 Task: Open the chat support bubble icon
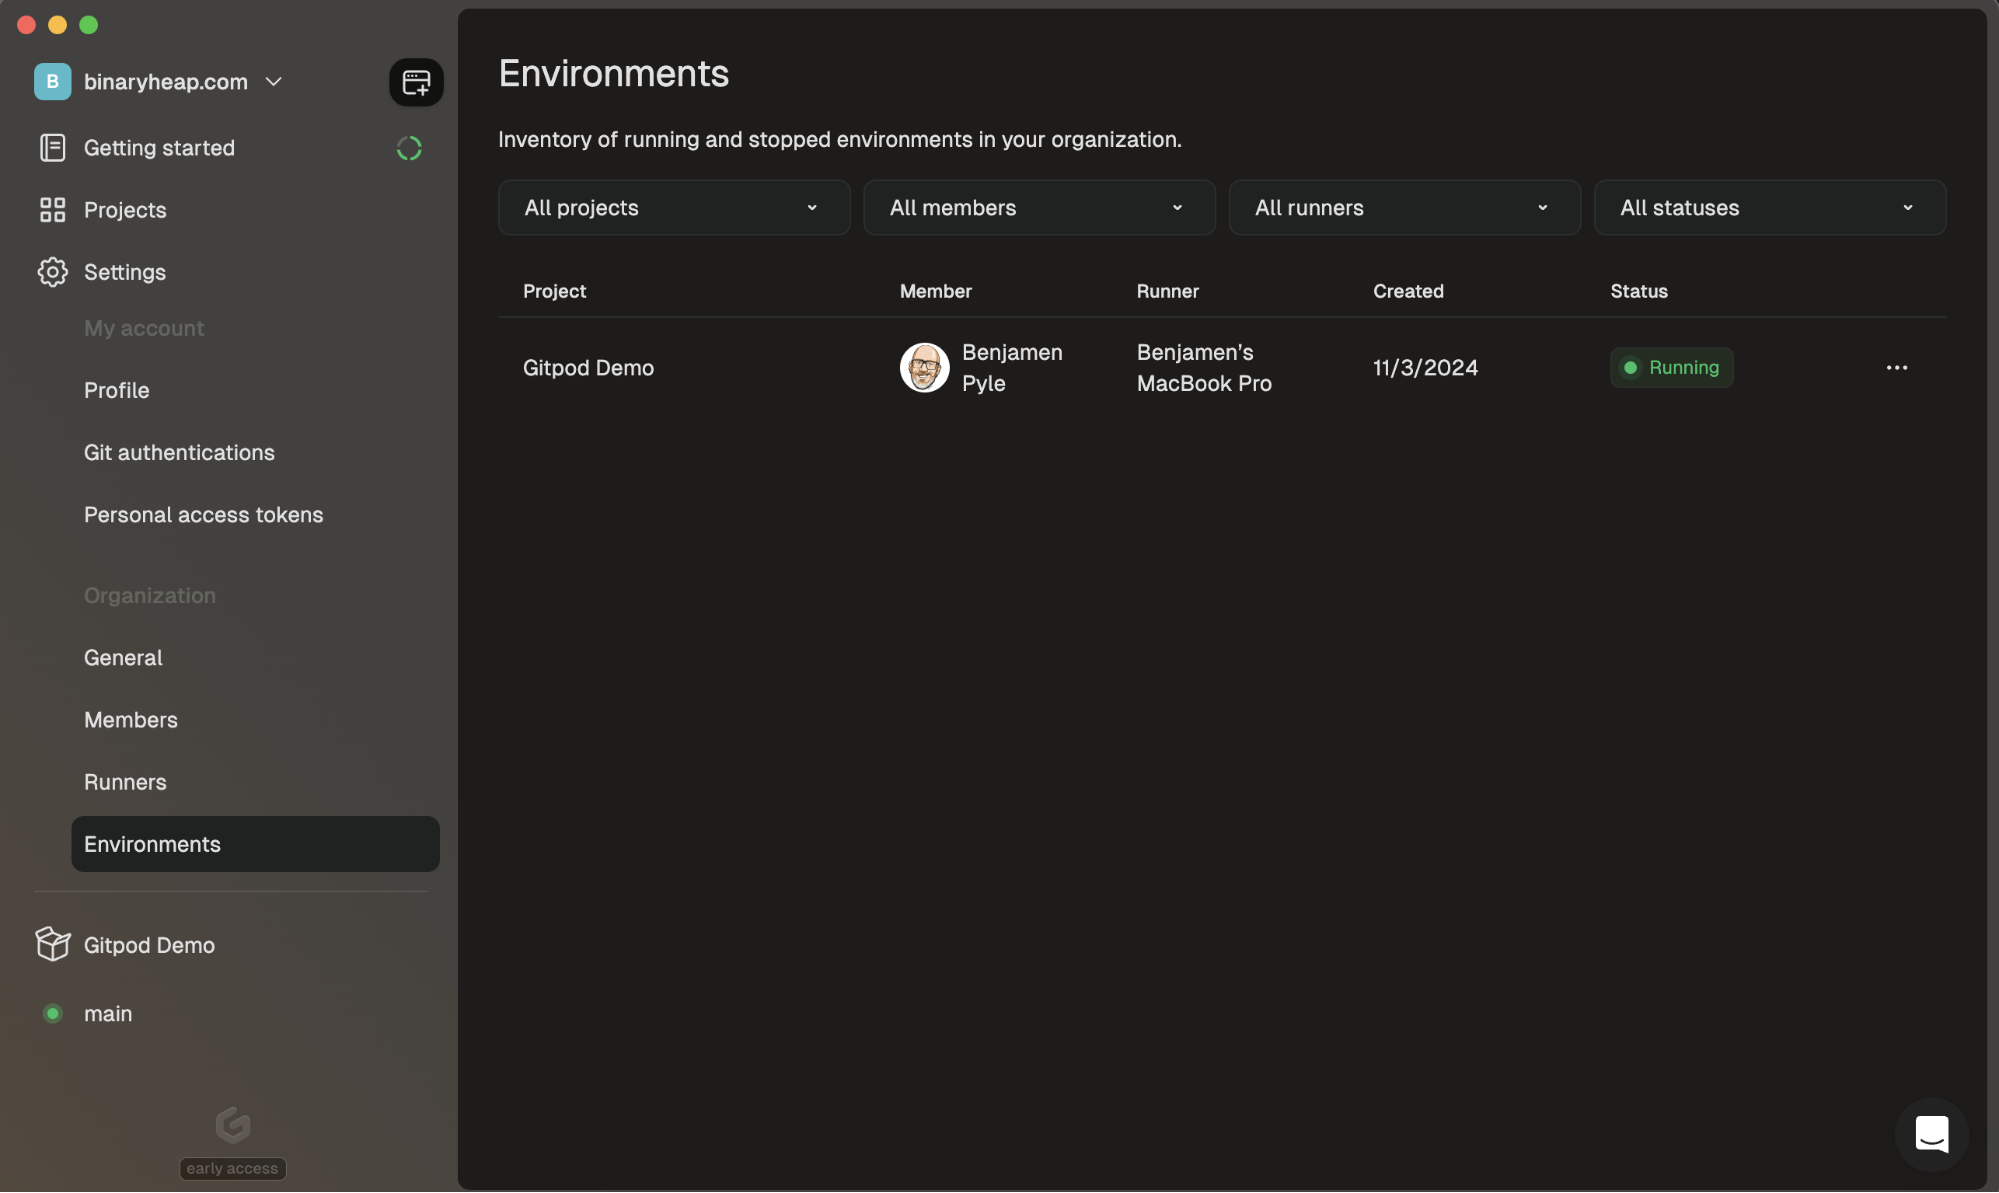[x=1931, y=1134]
